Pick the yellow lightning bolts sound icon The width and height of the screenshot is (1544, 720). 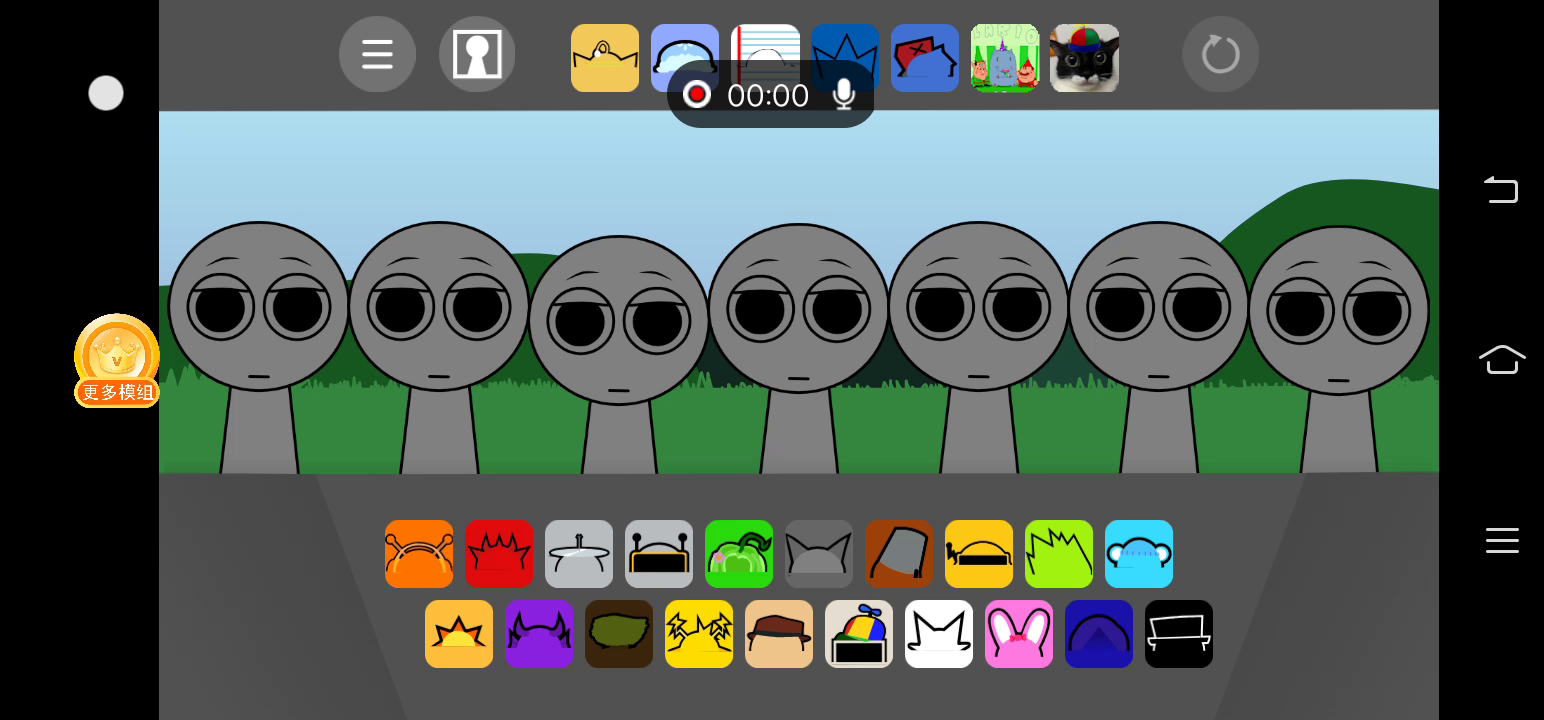click(699, 634)
